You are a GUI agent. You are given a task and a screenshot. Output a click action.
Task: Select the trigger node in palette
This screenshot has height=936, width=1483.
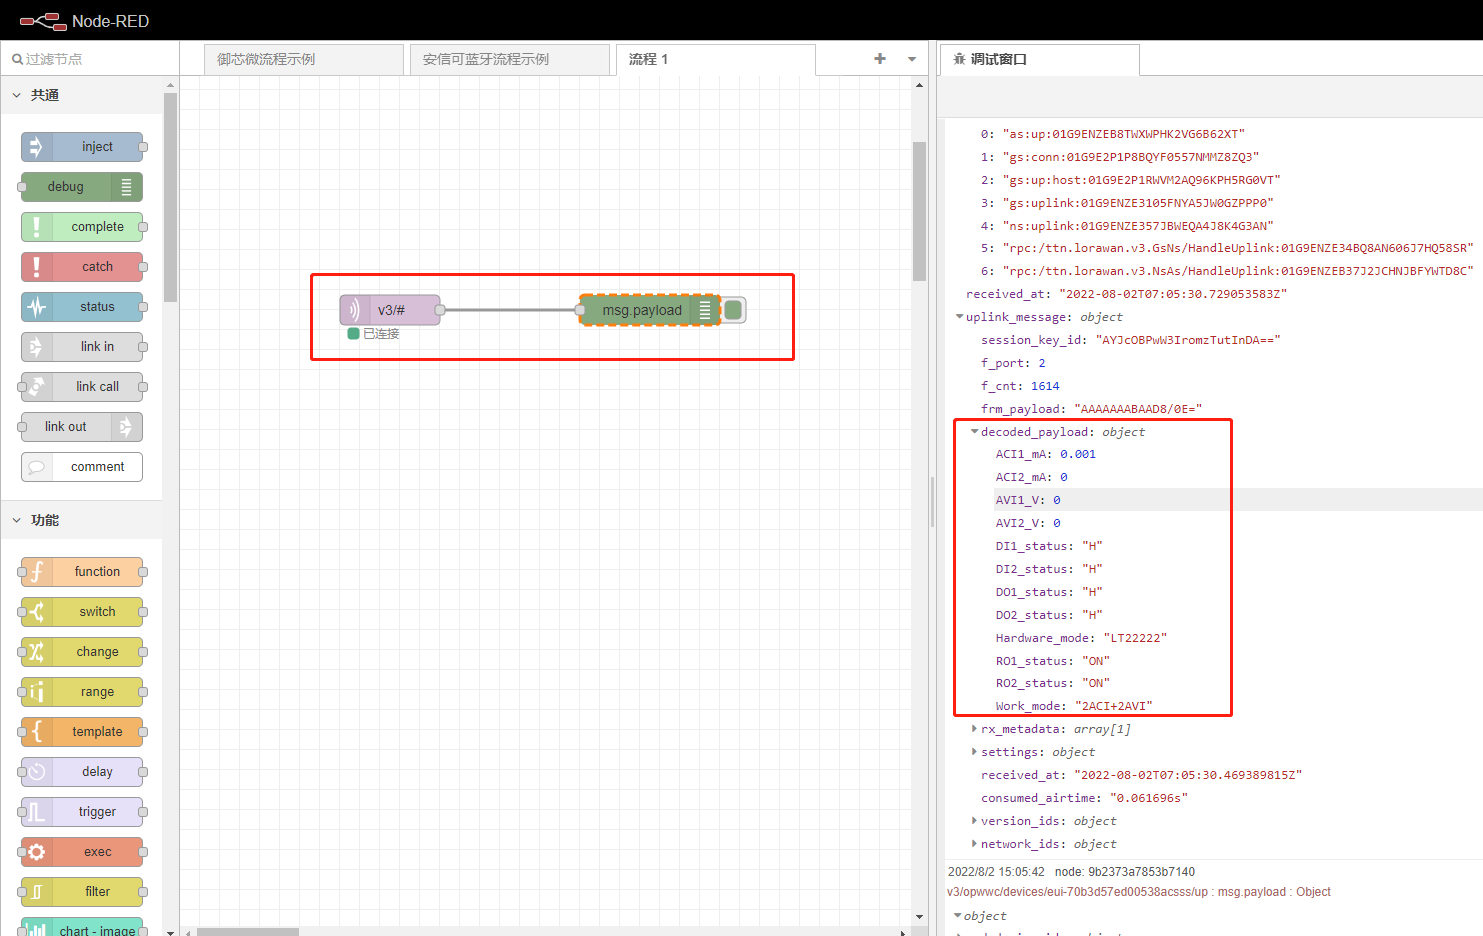point(82,812)
